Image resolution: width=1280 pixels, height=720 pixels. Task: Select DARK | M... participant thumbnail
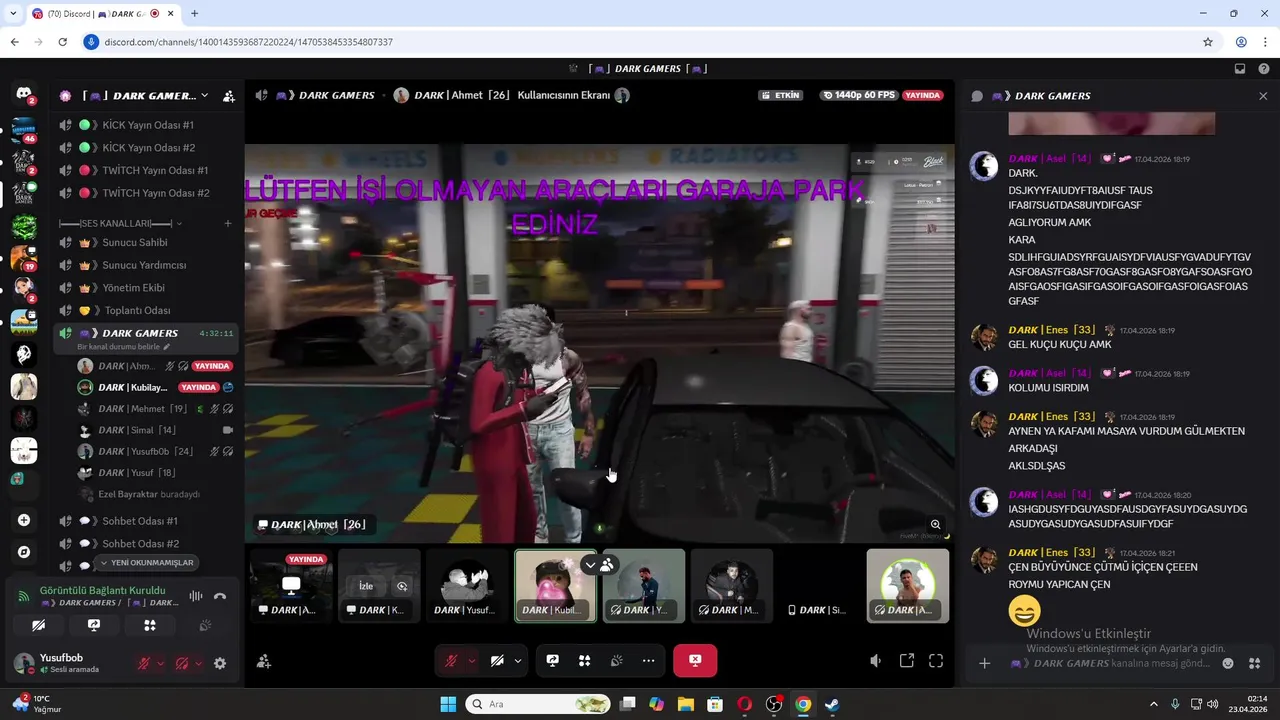click(x=732, y=585)
